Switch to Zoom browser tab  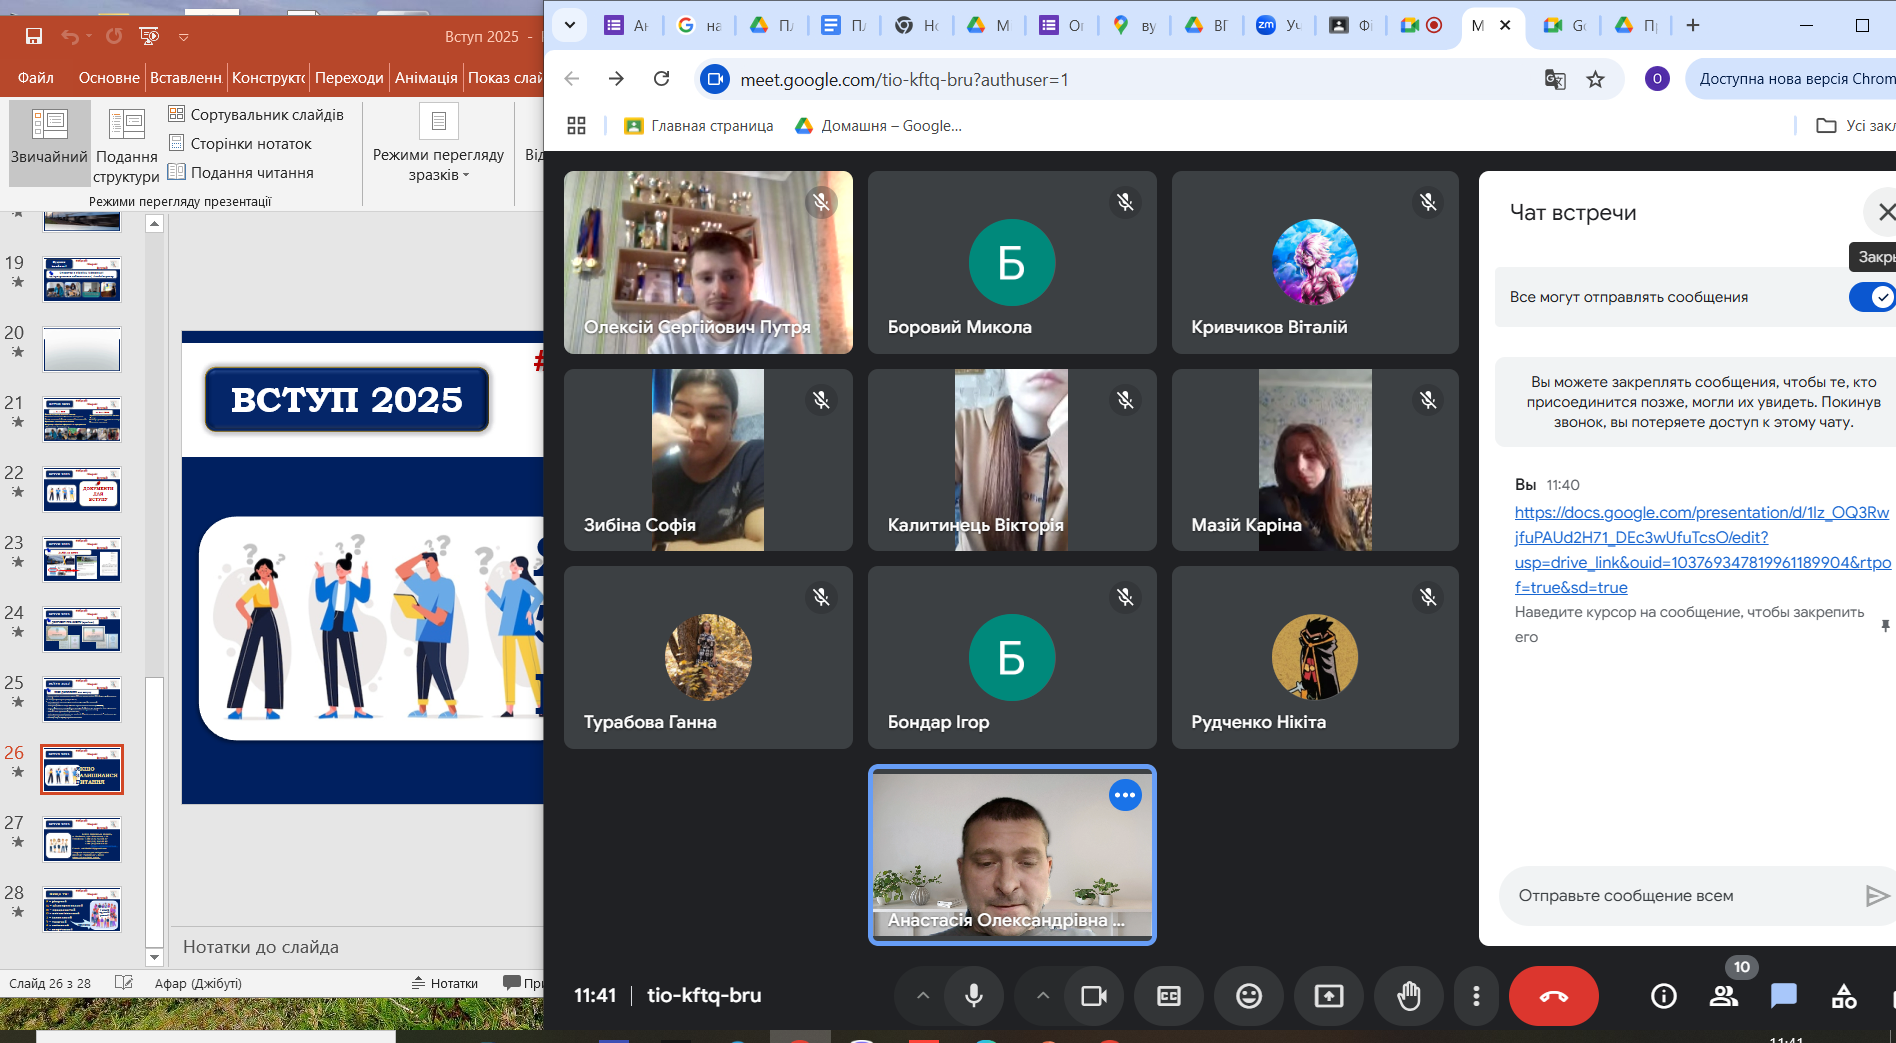[x=1277, y=25]
